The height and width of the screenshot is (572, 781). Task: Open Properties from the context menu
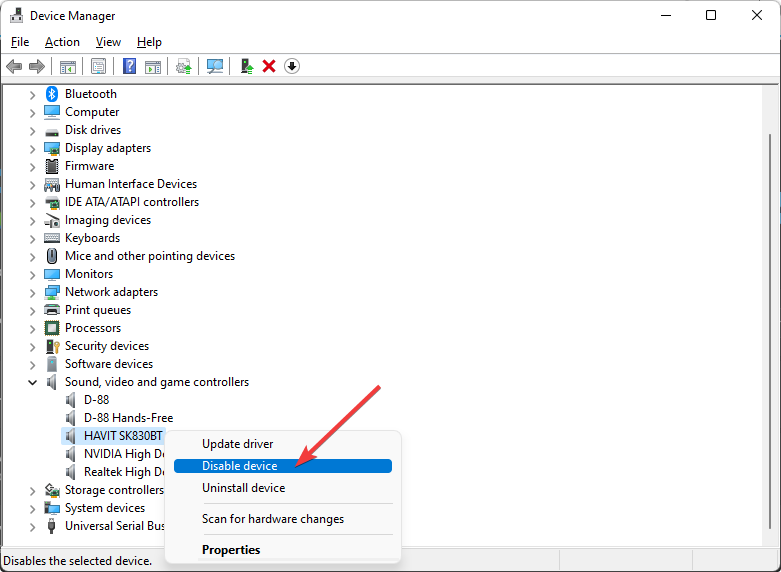pos(283,550)
